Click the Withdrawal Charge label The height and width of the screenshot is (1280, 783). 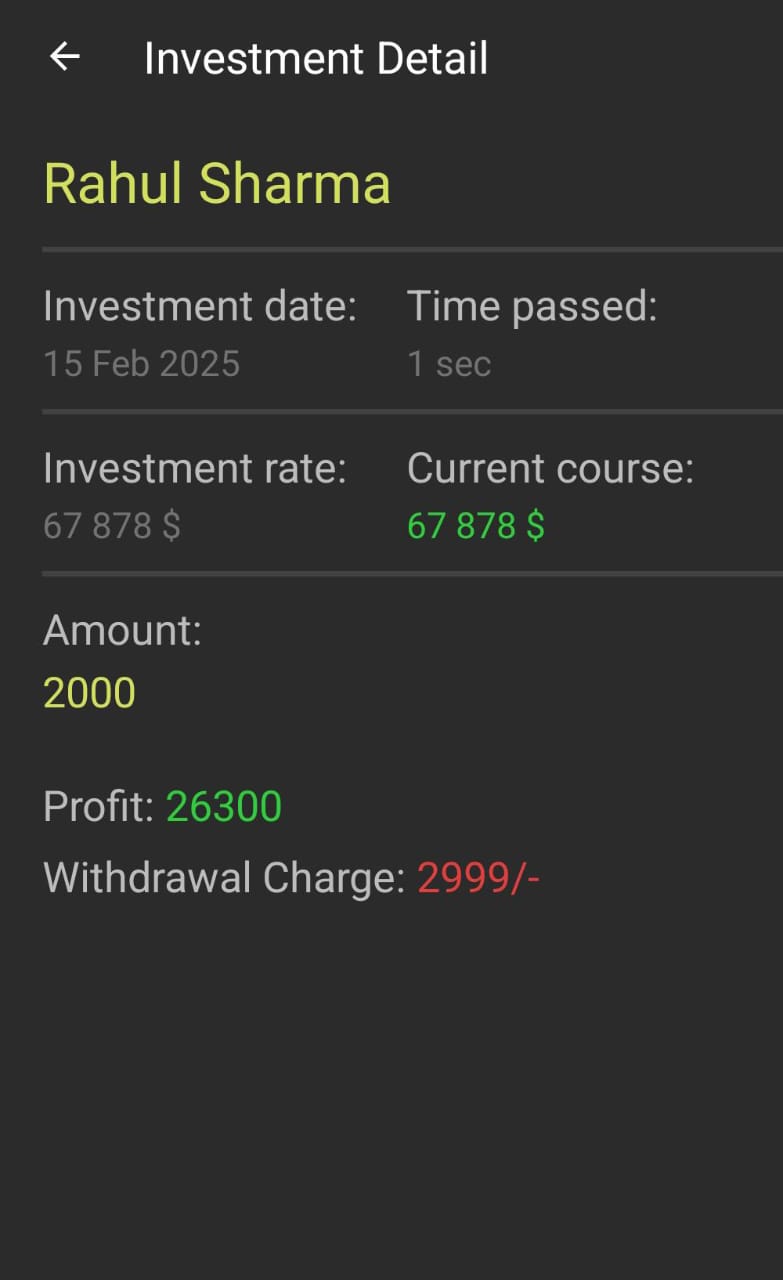click(x=224, y=878)
